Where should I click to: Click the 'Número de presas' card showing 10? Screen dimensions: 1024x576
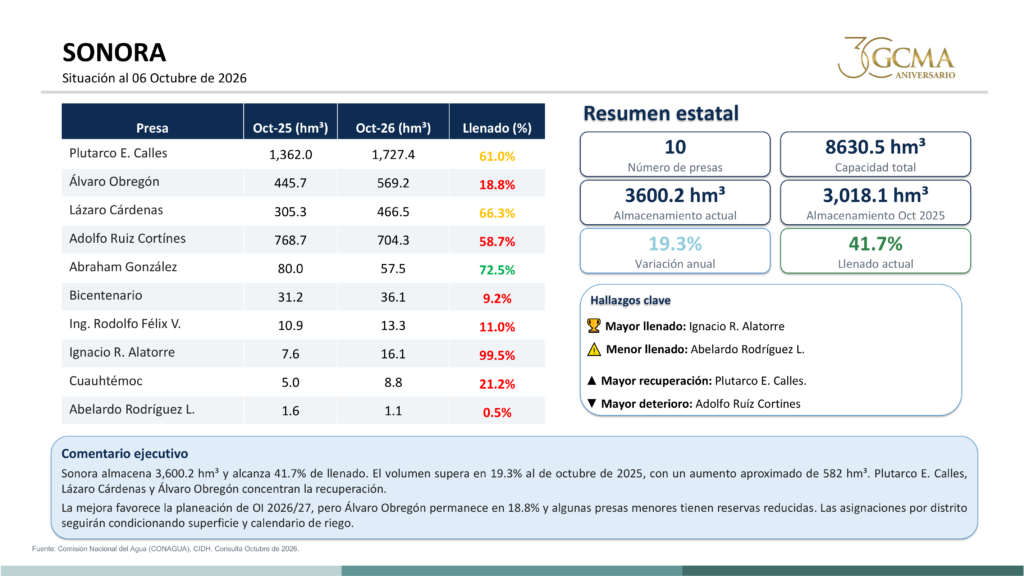(x=675, y=155)
